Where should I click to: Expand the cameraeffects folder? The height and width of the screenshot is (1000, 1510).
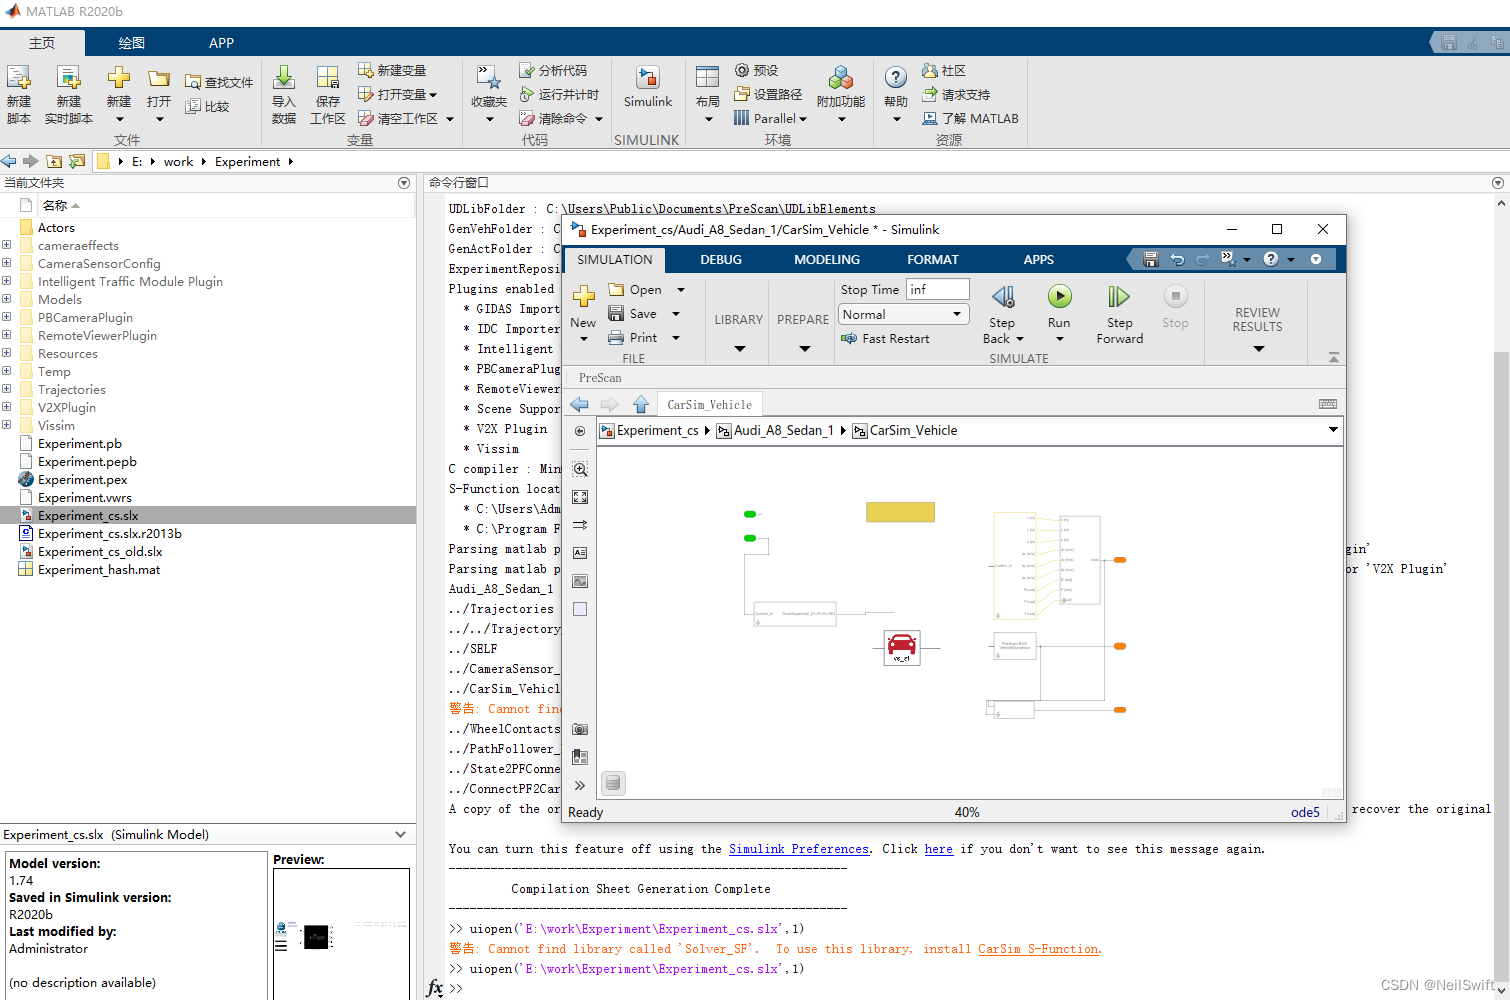click(7, 245)
